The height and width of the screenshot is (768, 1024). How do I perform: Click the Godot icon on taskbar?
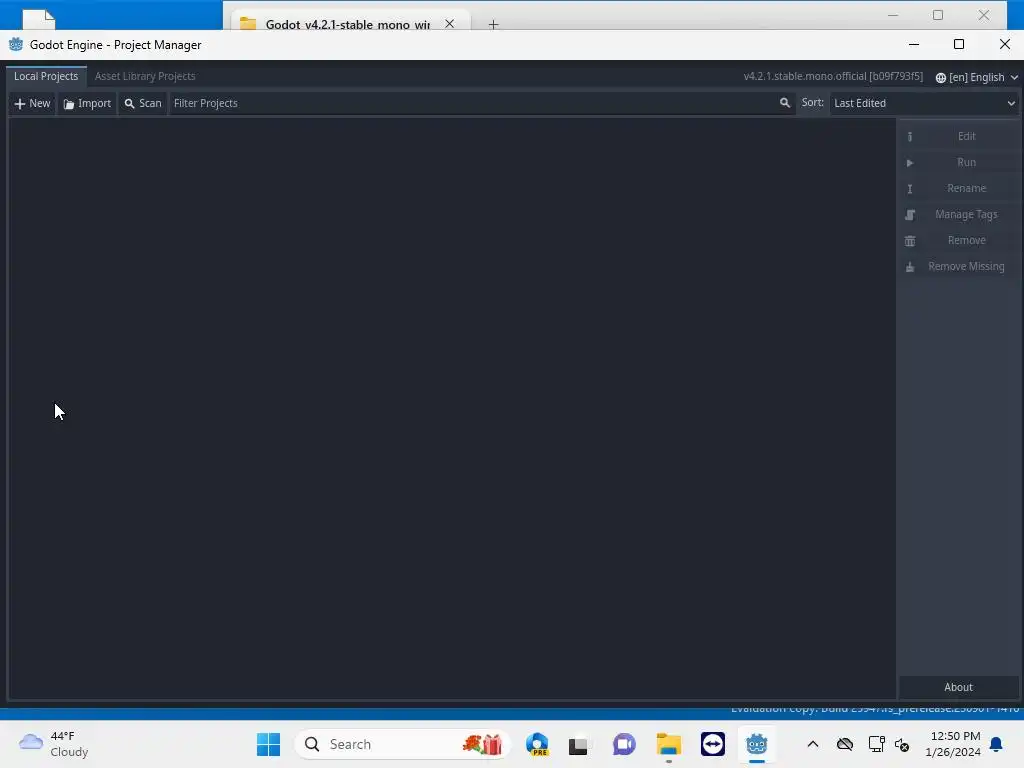coord(756,744)
